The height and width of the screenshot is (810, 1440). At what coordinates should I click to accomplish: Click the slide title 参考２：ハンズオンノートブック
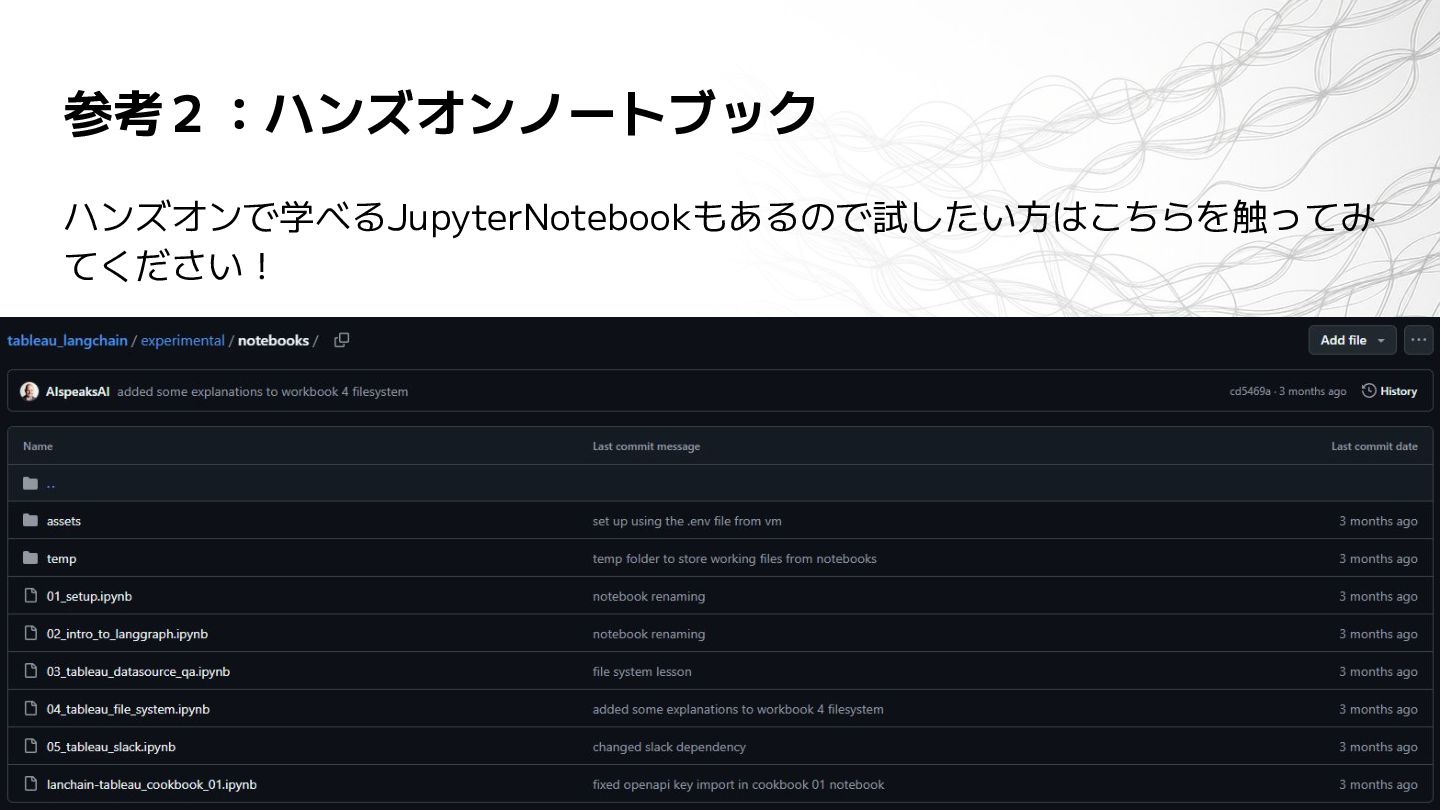[441, 113]
